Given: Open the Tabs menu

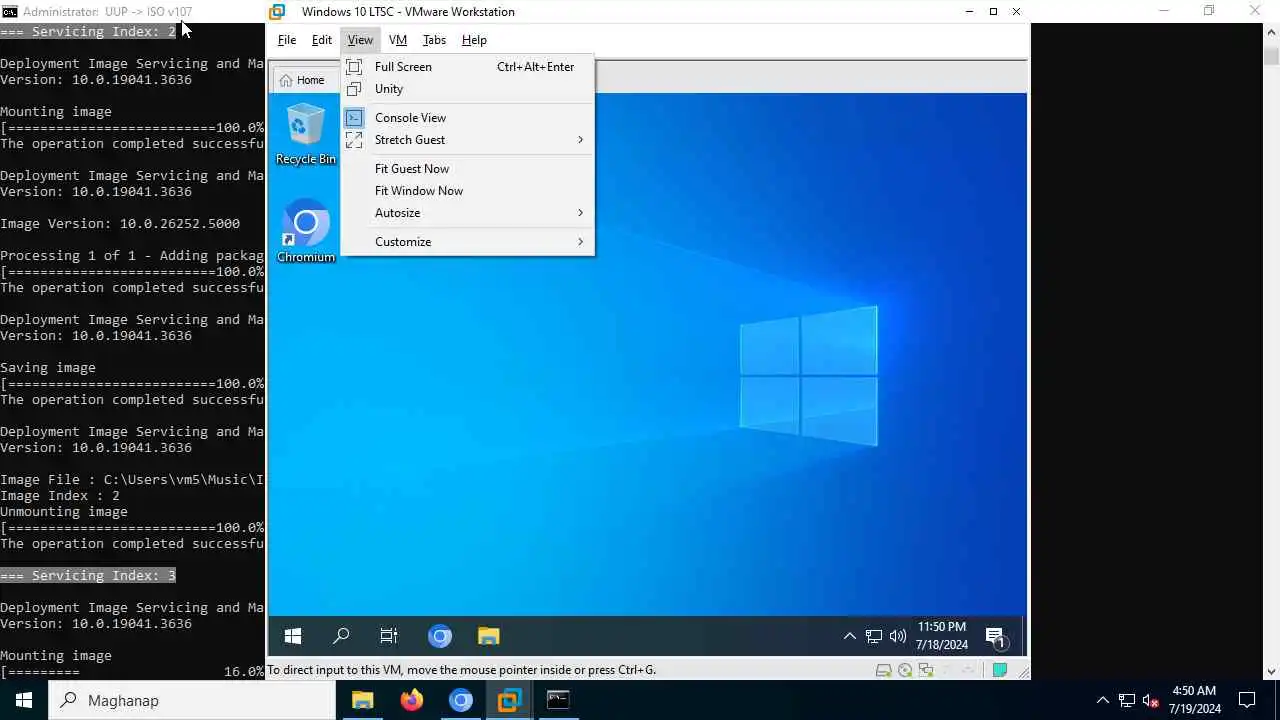Looking at the screenshot, I should pos(434,40).
